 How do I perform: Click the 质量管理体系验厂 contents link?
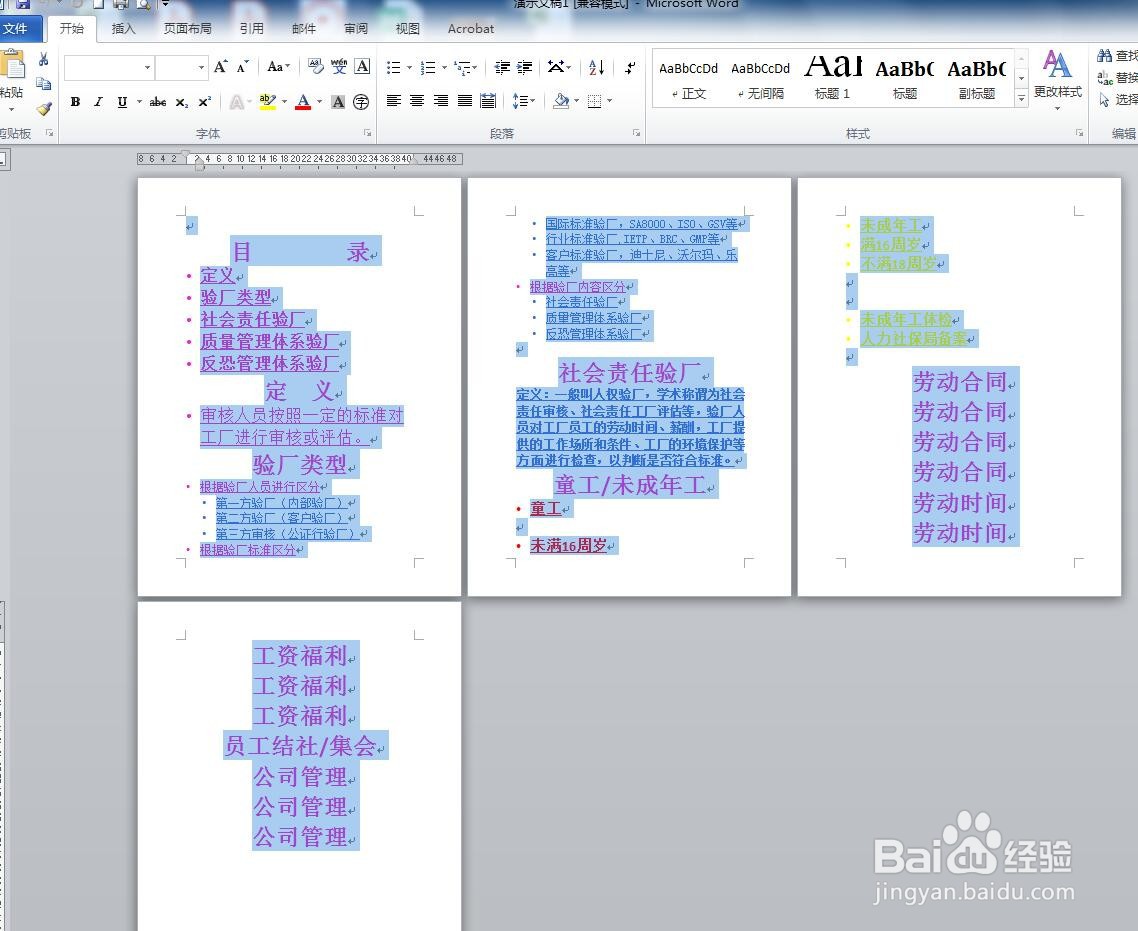tap(269, 341)
